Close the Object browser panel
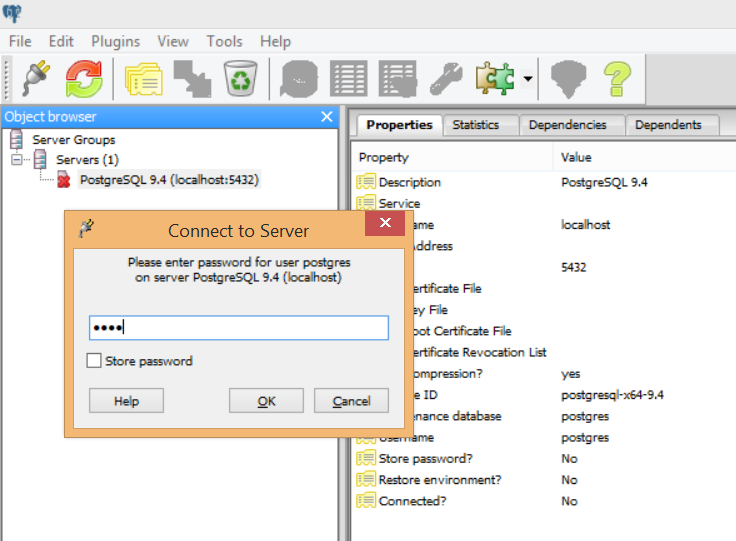The height and width of the screenshot is (541, 736). [x=327, y=116]
